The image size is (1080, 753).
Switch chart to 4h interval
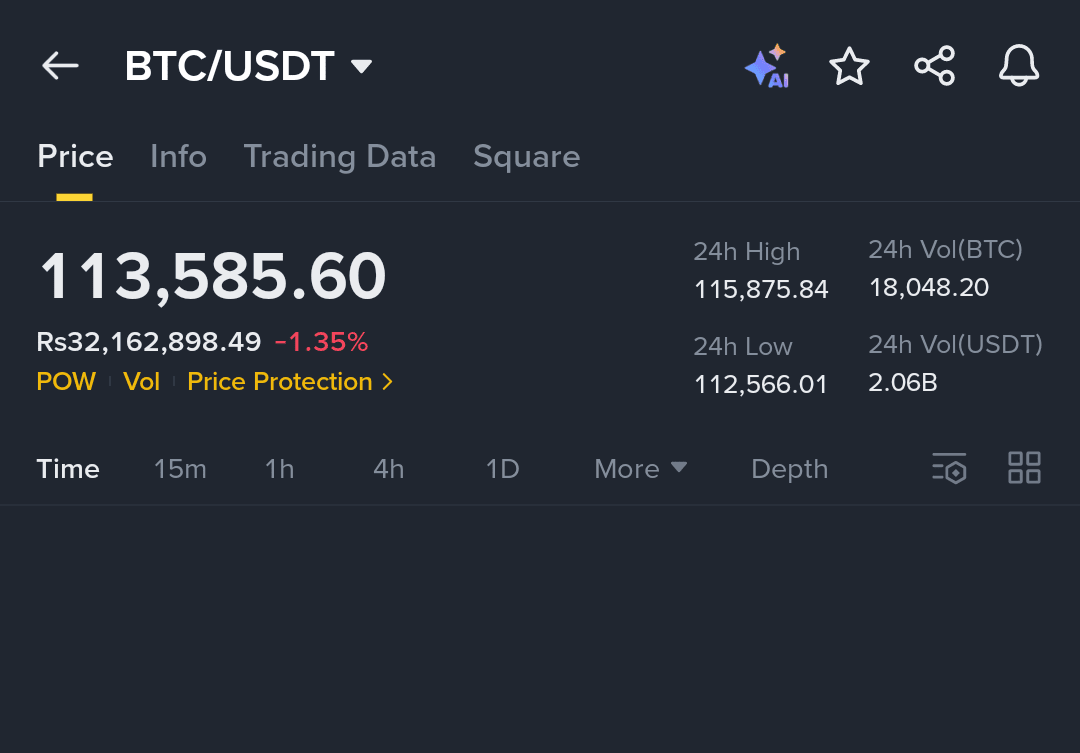(x=388, y=469)
